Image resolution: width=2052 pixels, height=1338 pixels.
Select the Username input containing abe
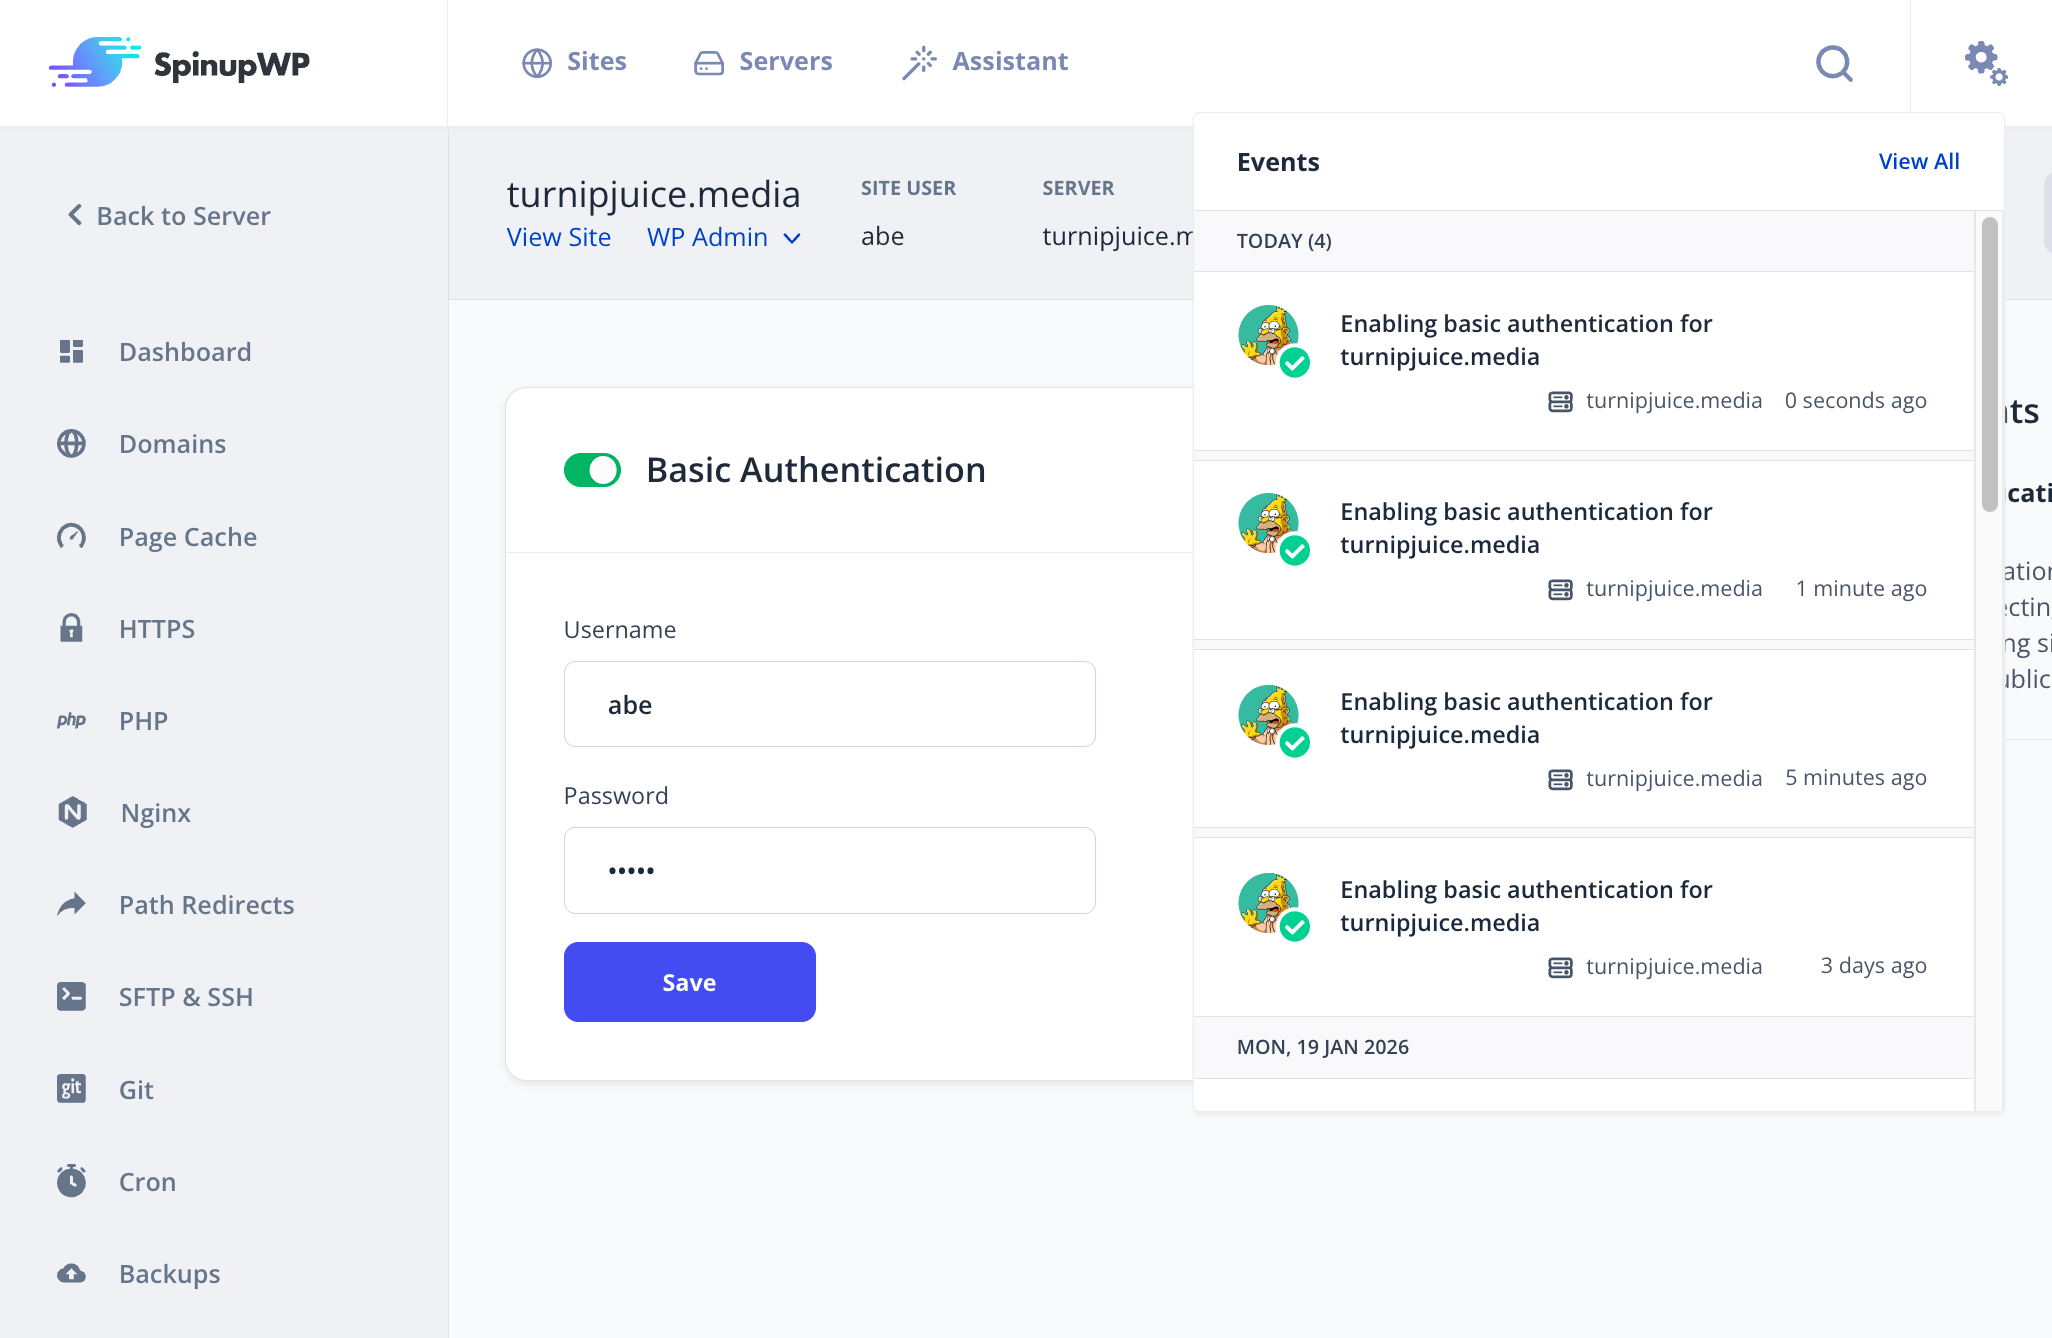click(829, 704)
